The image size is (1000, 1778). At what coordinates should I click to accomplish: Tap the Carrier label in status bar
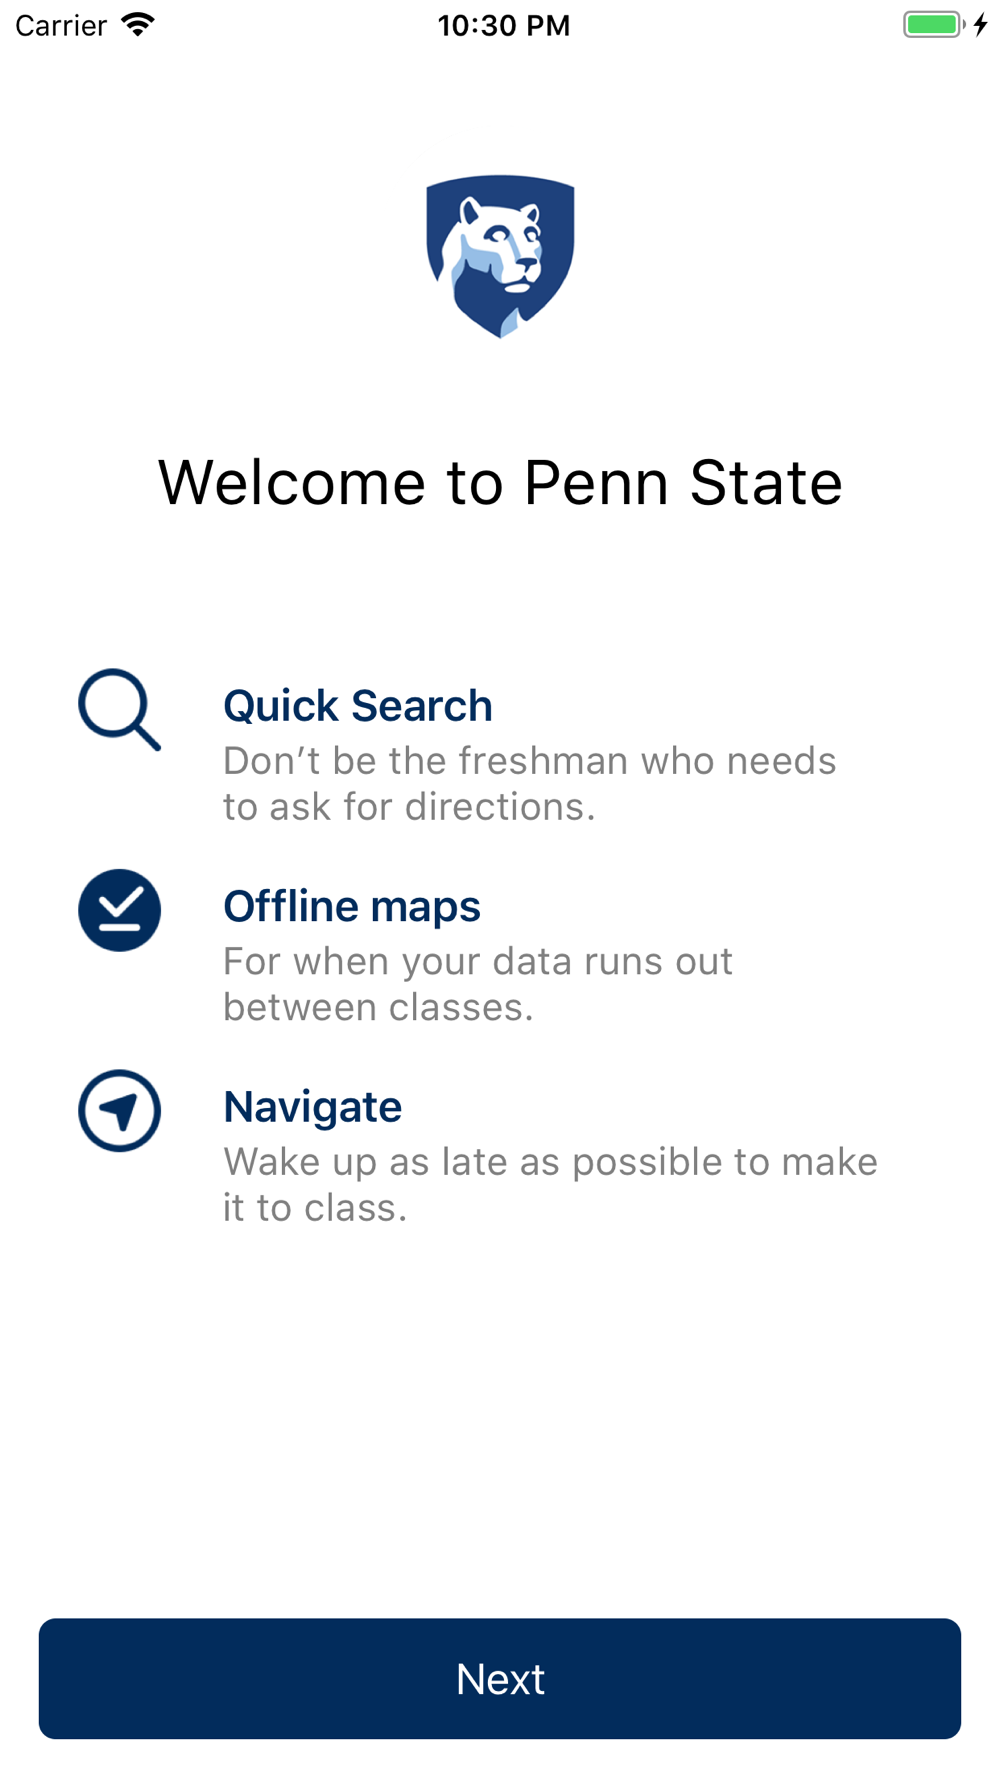tap(61, 25)
